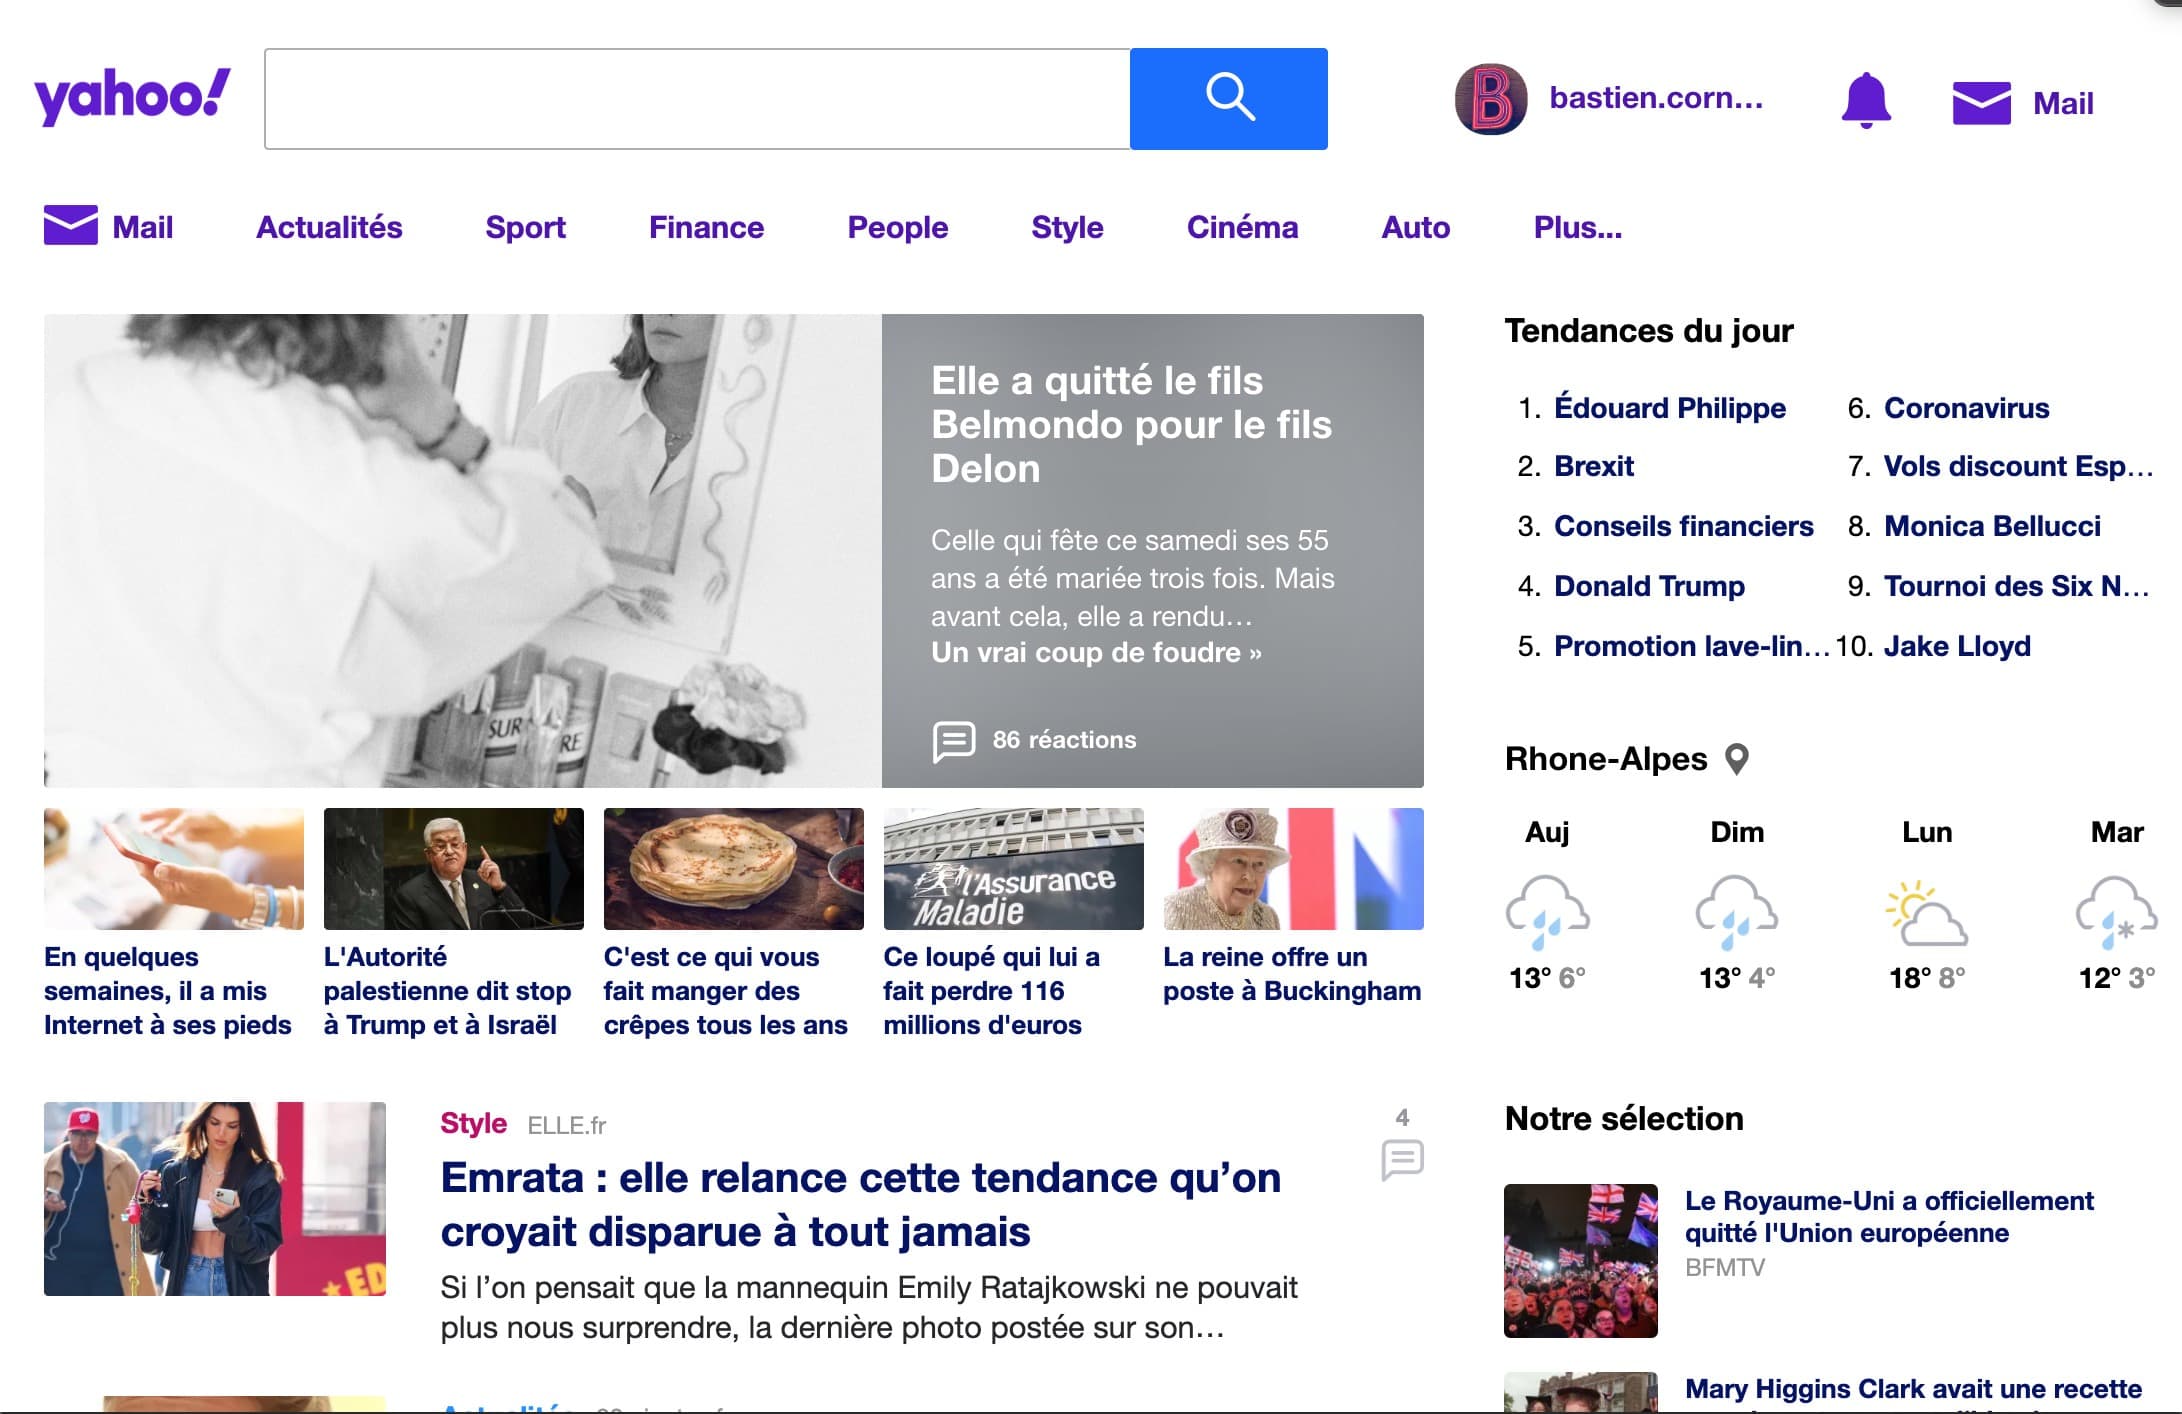Open the Cinéma section
The width and height of the screenshot is (2182, 1414).
click(1242, 228)
